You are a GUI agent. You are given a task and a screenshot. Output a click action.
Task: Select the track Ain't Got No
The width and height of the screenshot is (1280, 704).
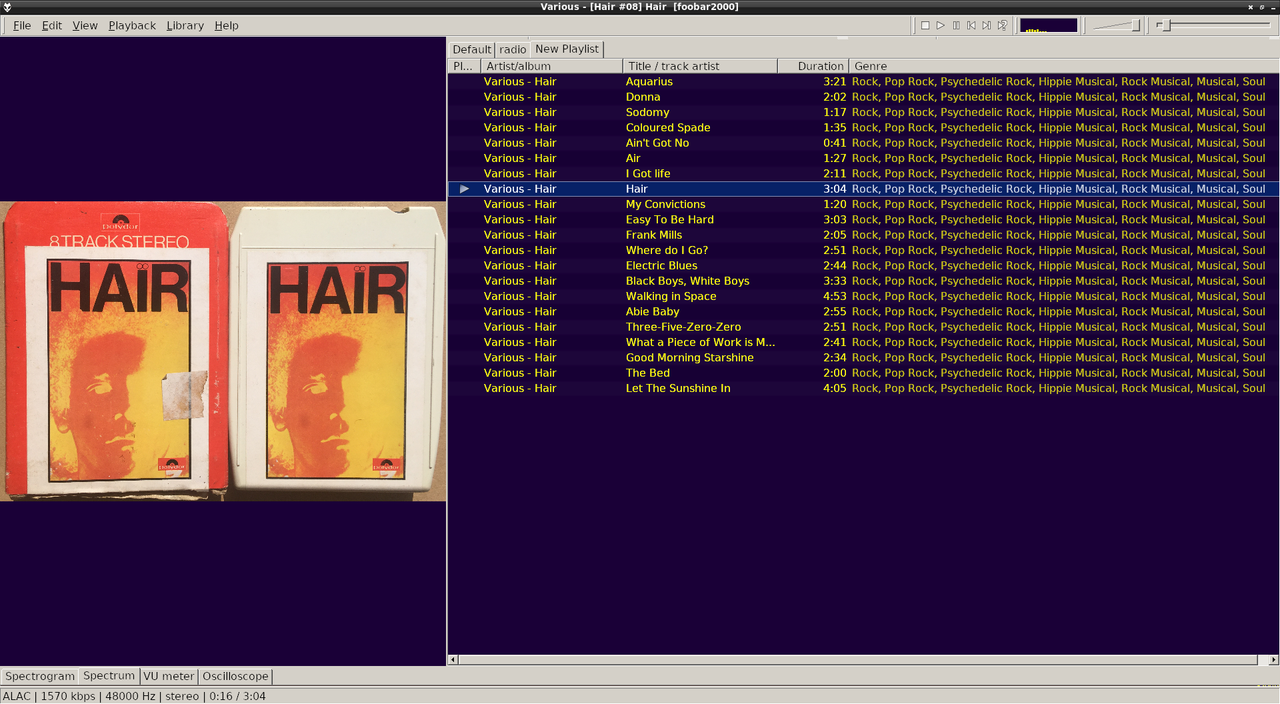pyautogui.click(x=863, y=143)
